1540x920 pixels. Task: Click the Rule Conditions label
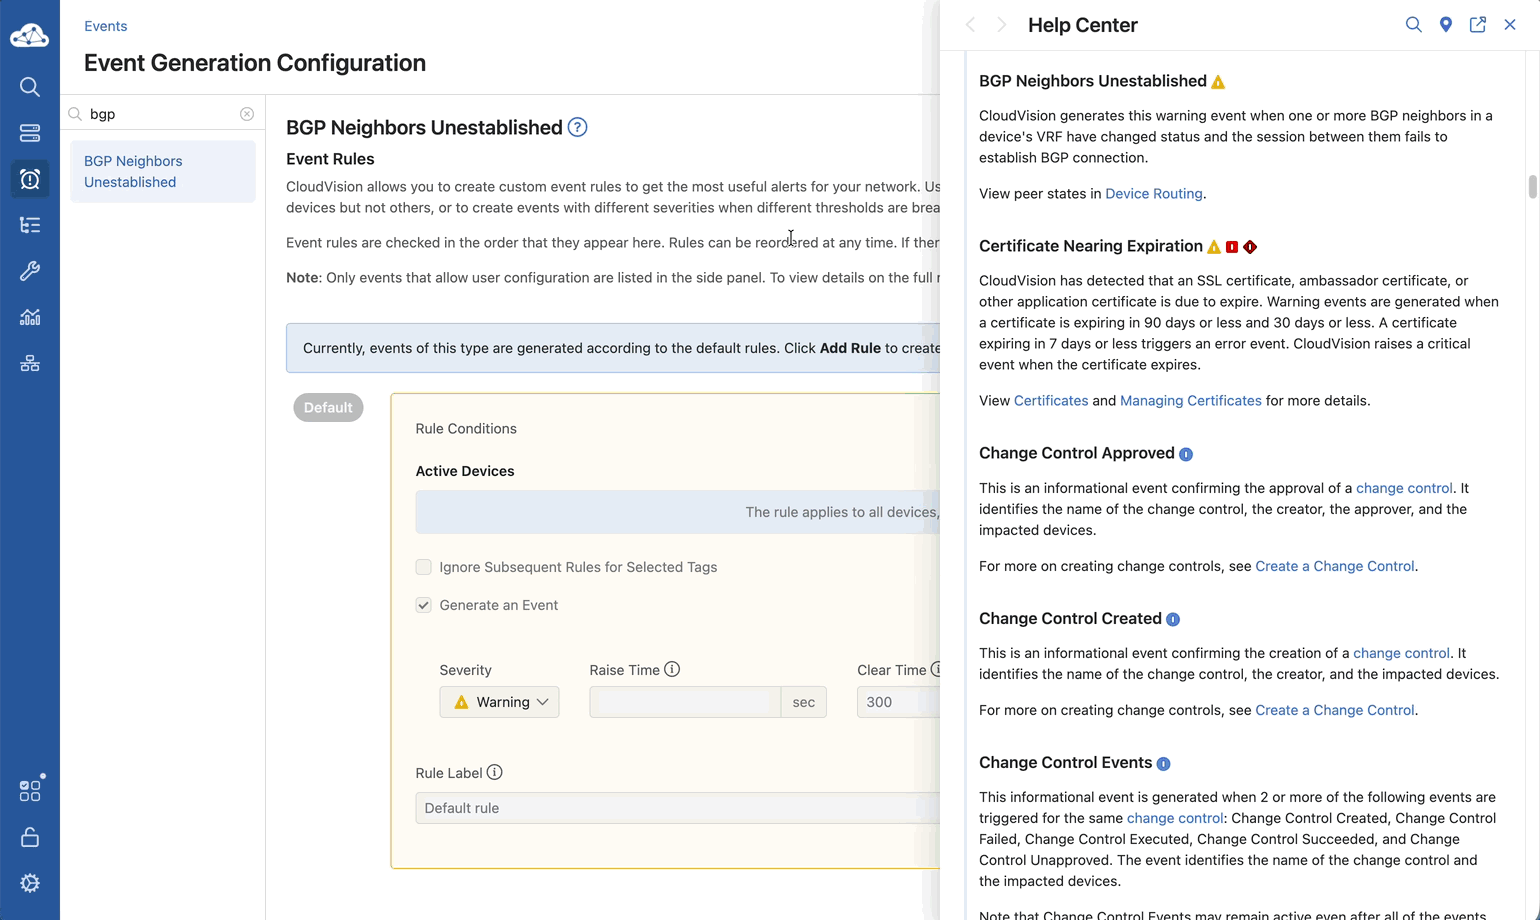[x=466, y=429]
